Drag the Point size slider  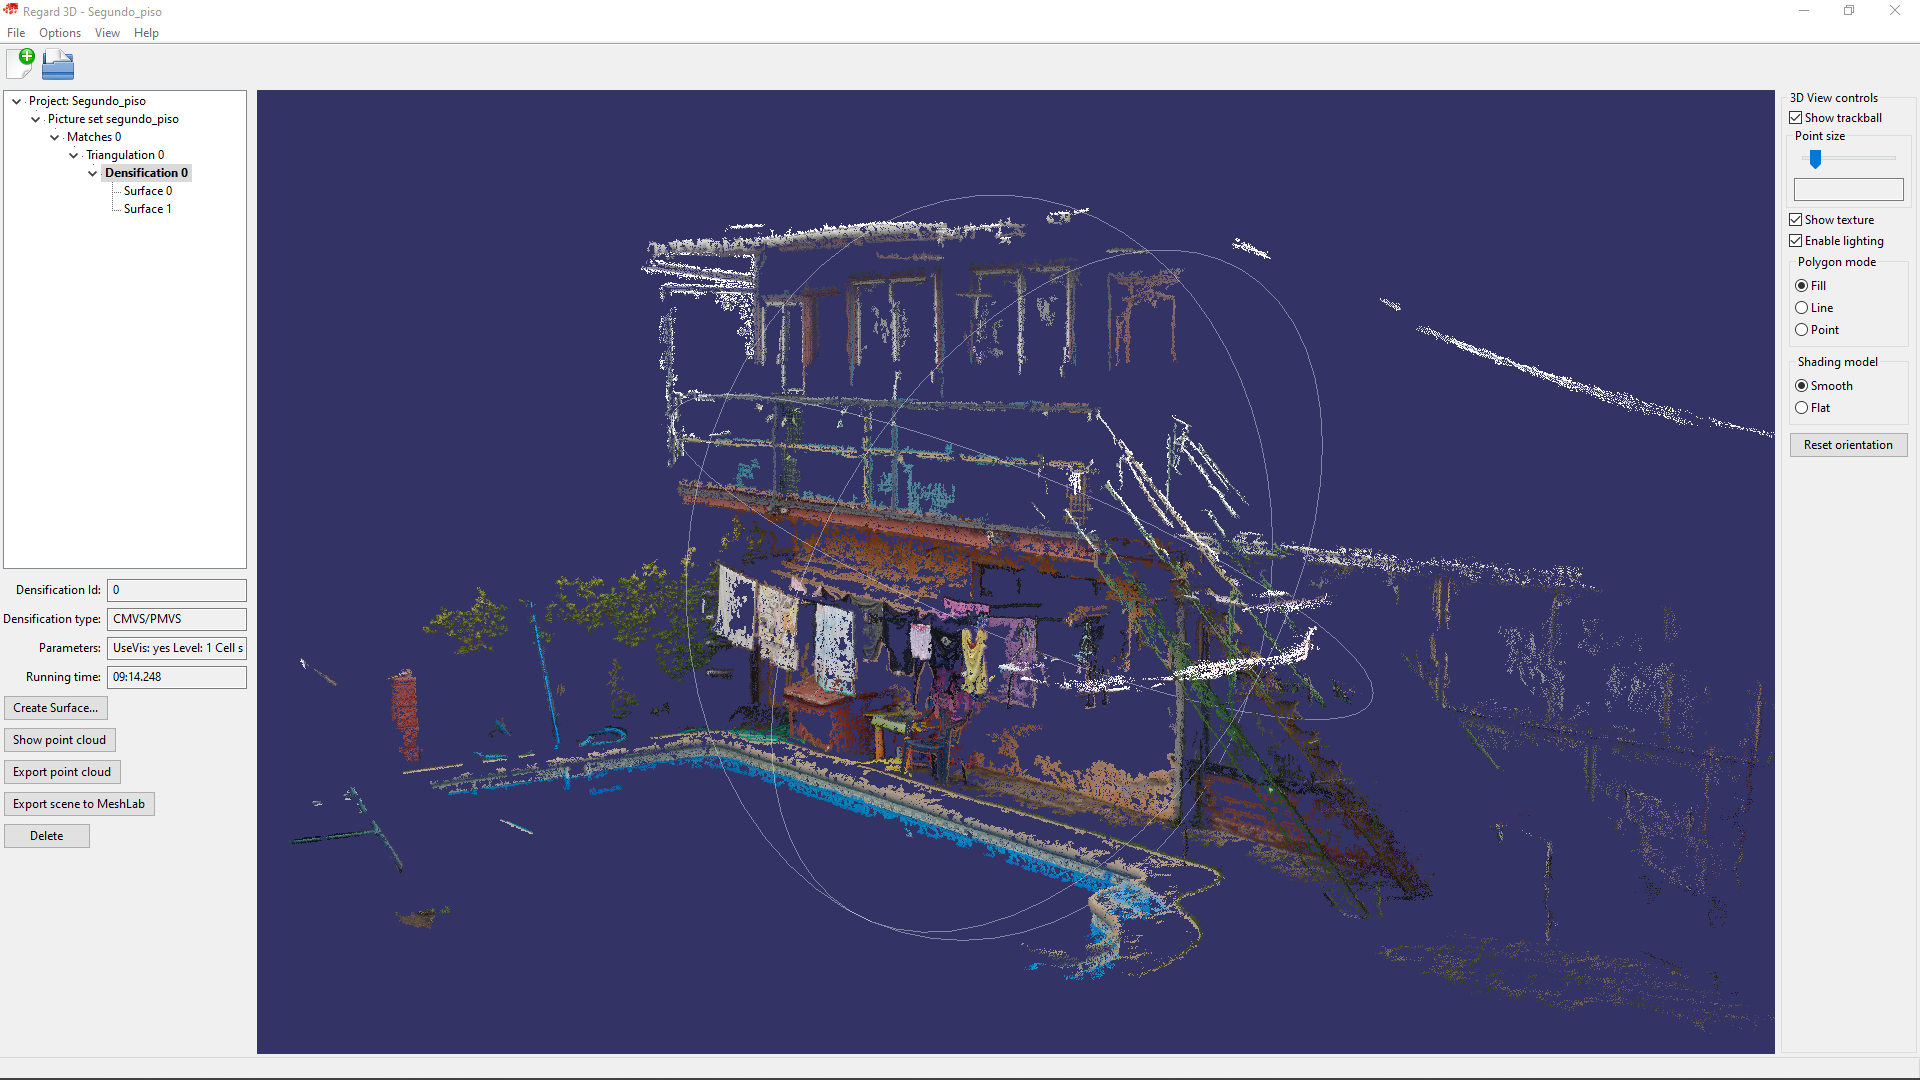coord(1816,160)
